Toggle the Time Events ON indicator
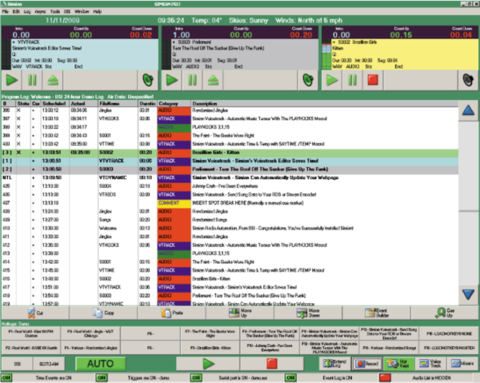 pos(7,378)
